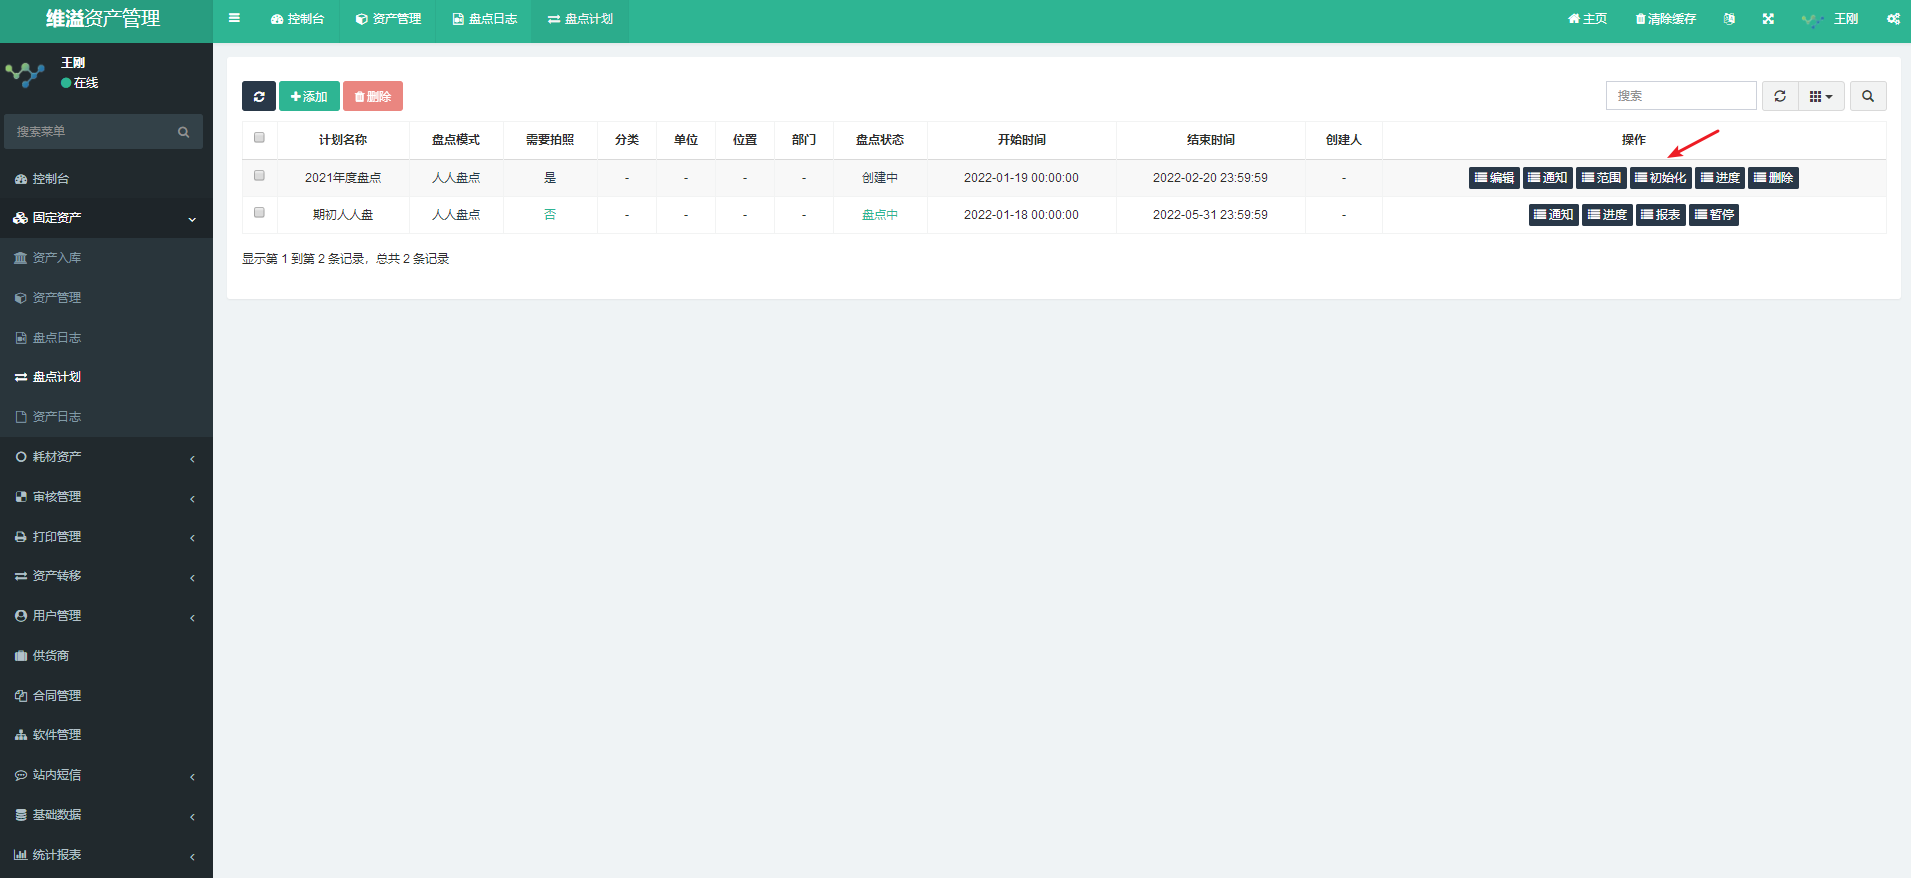Screen dimensions: 1911x878
Task: Toggle fullscreen with the expand icon
Action: tap(1768, 19)
